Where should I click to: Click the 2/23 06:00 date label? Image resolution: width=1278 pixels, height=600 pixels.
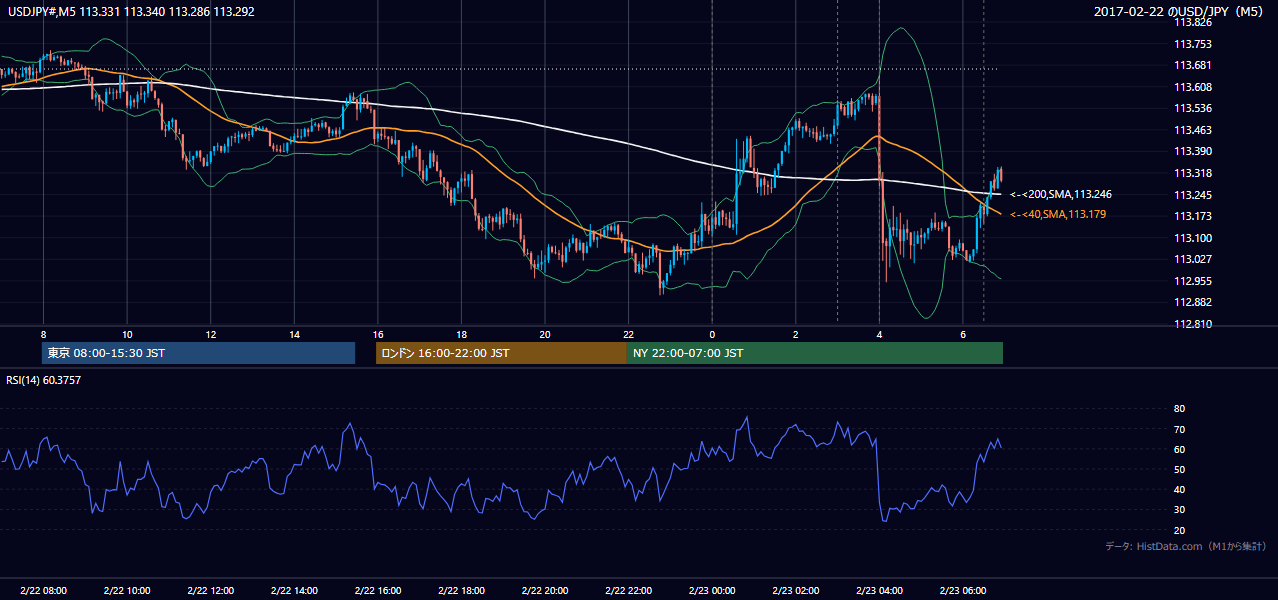pyautogui.click(x=962, y=591)
